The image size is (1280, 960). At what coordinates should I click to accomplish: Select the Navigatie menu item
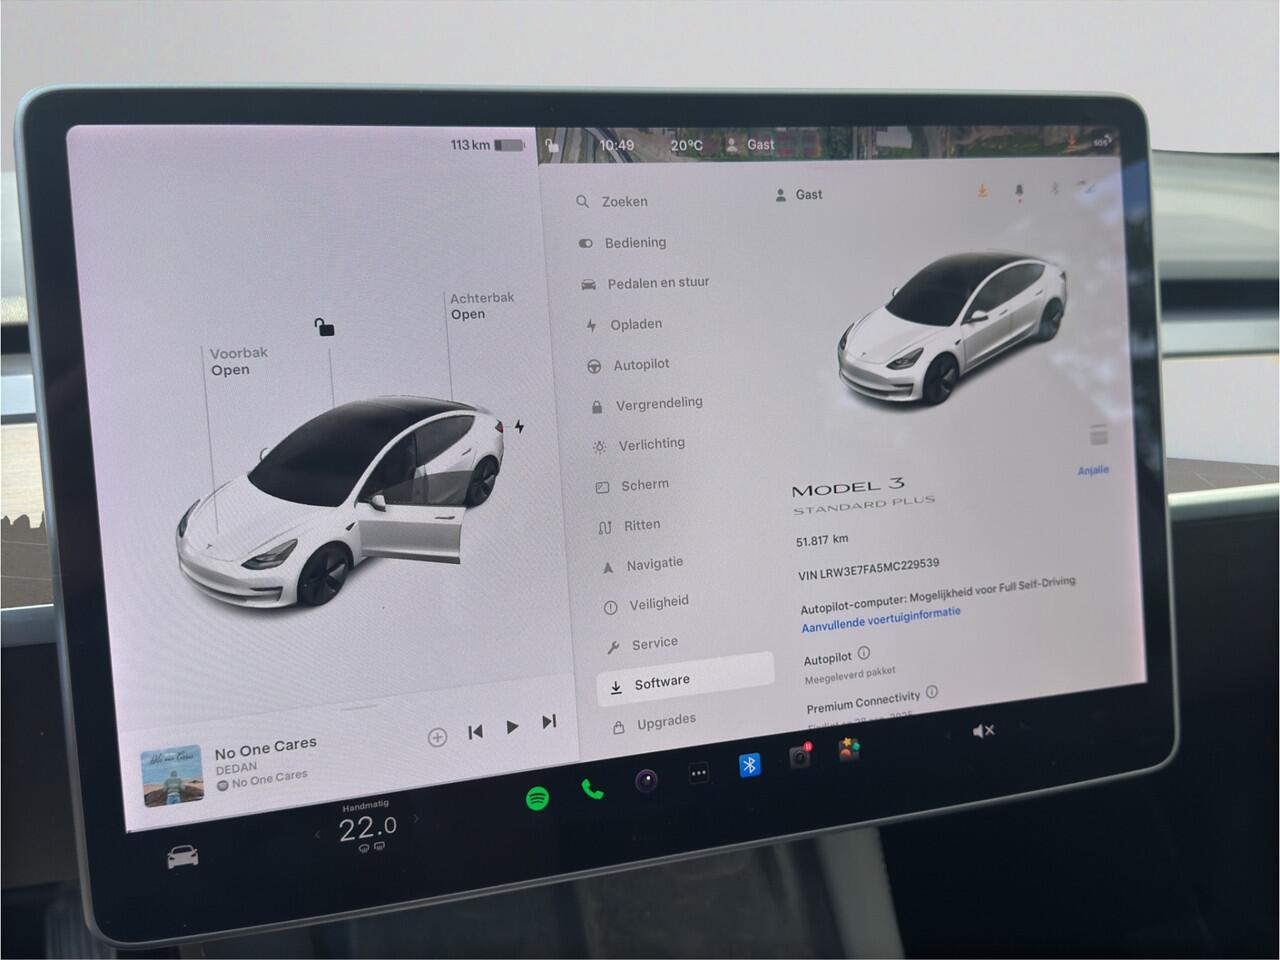654,564
